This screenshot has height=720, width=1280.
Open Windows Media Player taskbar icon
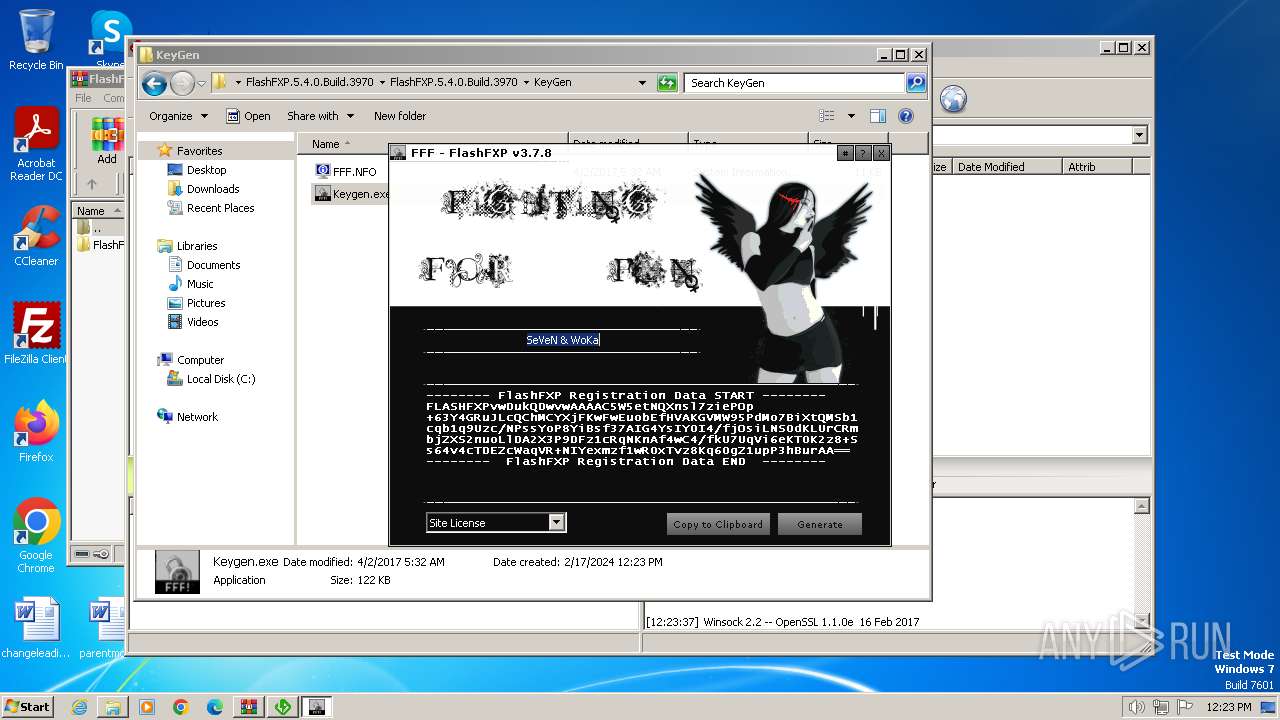point(147,707)
